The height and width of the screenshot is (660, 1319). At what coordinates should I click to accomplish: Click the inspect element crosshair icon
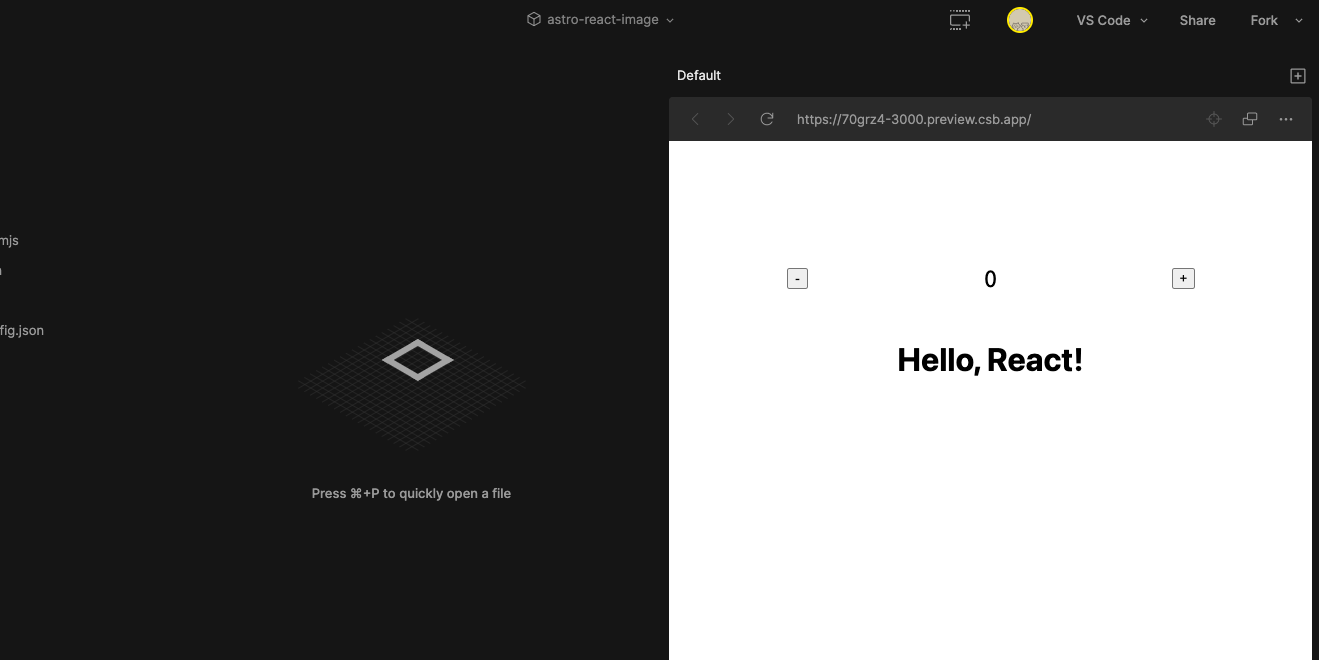1214,119
